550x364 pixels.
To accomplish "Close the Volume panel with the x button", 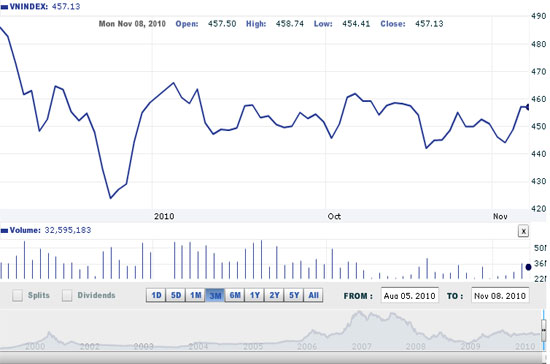I will [x=523, y=231].
